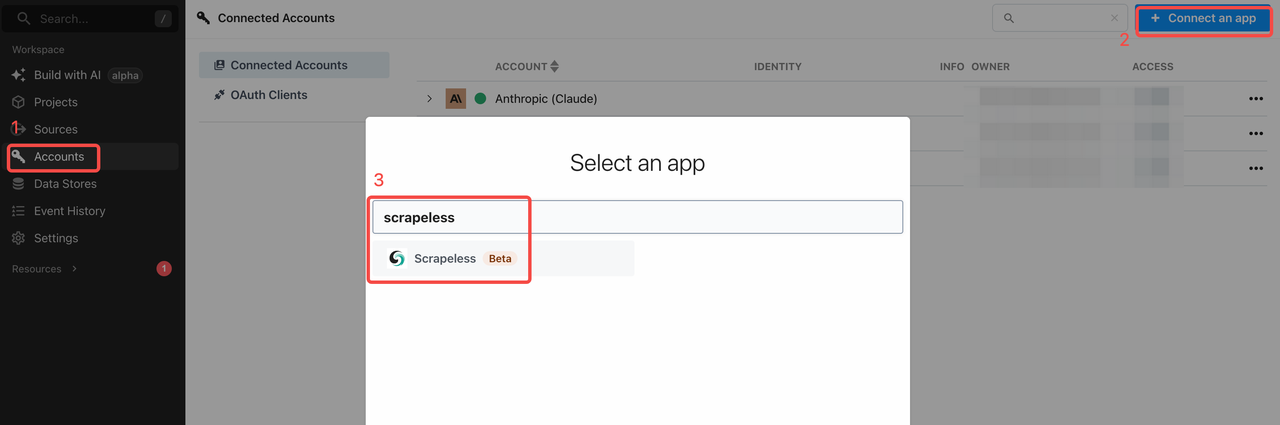Expand the Anthropic (Claude) row

coord(430,99)
